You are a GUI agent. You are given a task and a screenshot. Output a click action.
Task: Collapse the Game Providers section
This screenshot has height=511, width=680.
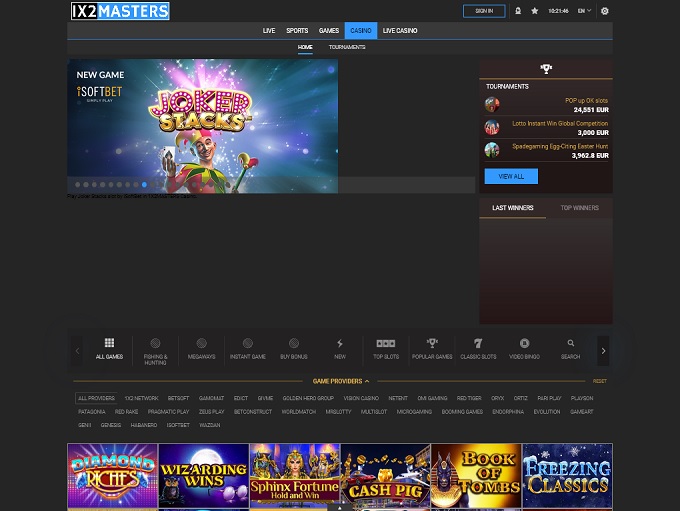(x=340, y=381)
